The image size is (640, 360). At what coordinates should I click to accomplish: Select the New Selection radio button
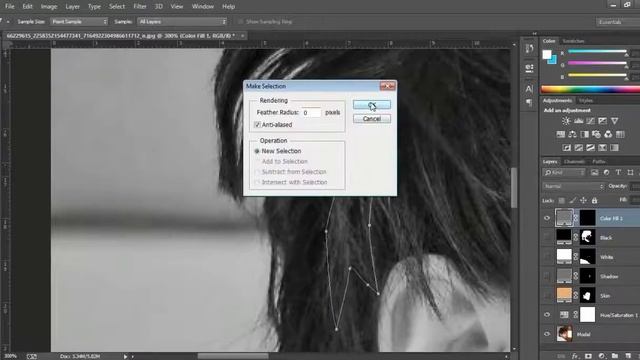tap(257, 151)
